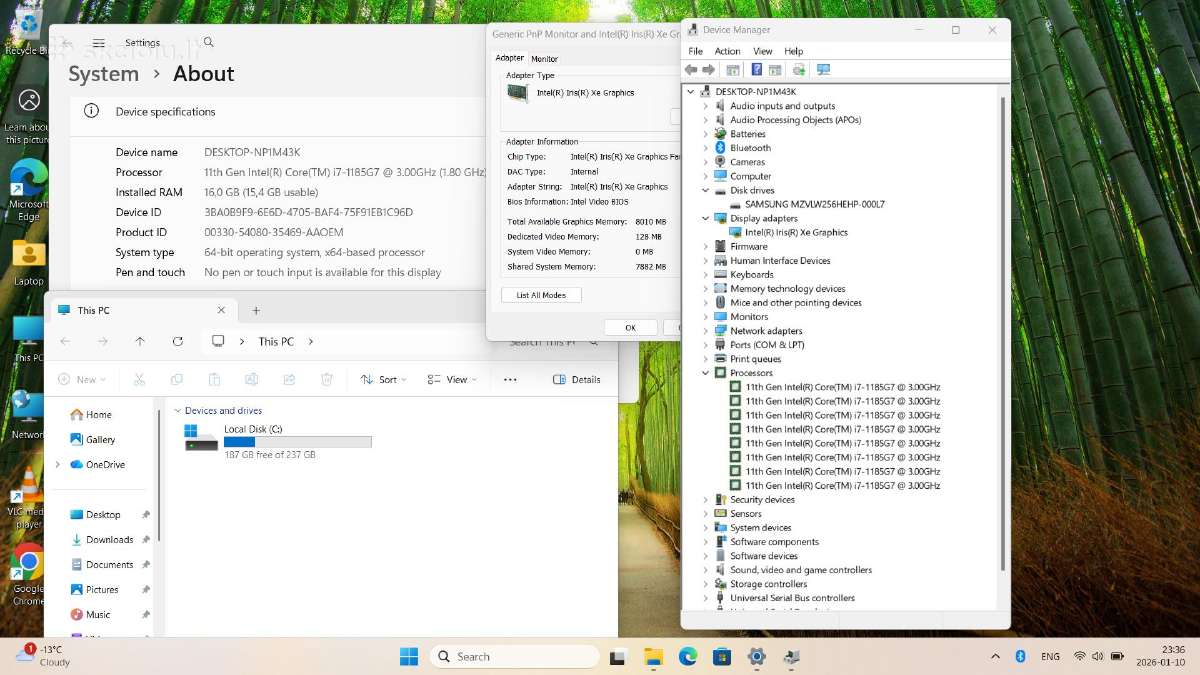Image resolution: width=1200 pixels, height=675 pixels.
Task: Collapse the Devices and drives group
Action: click(x=178, y=410)
